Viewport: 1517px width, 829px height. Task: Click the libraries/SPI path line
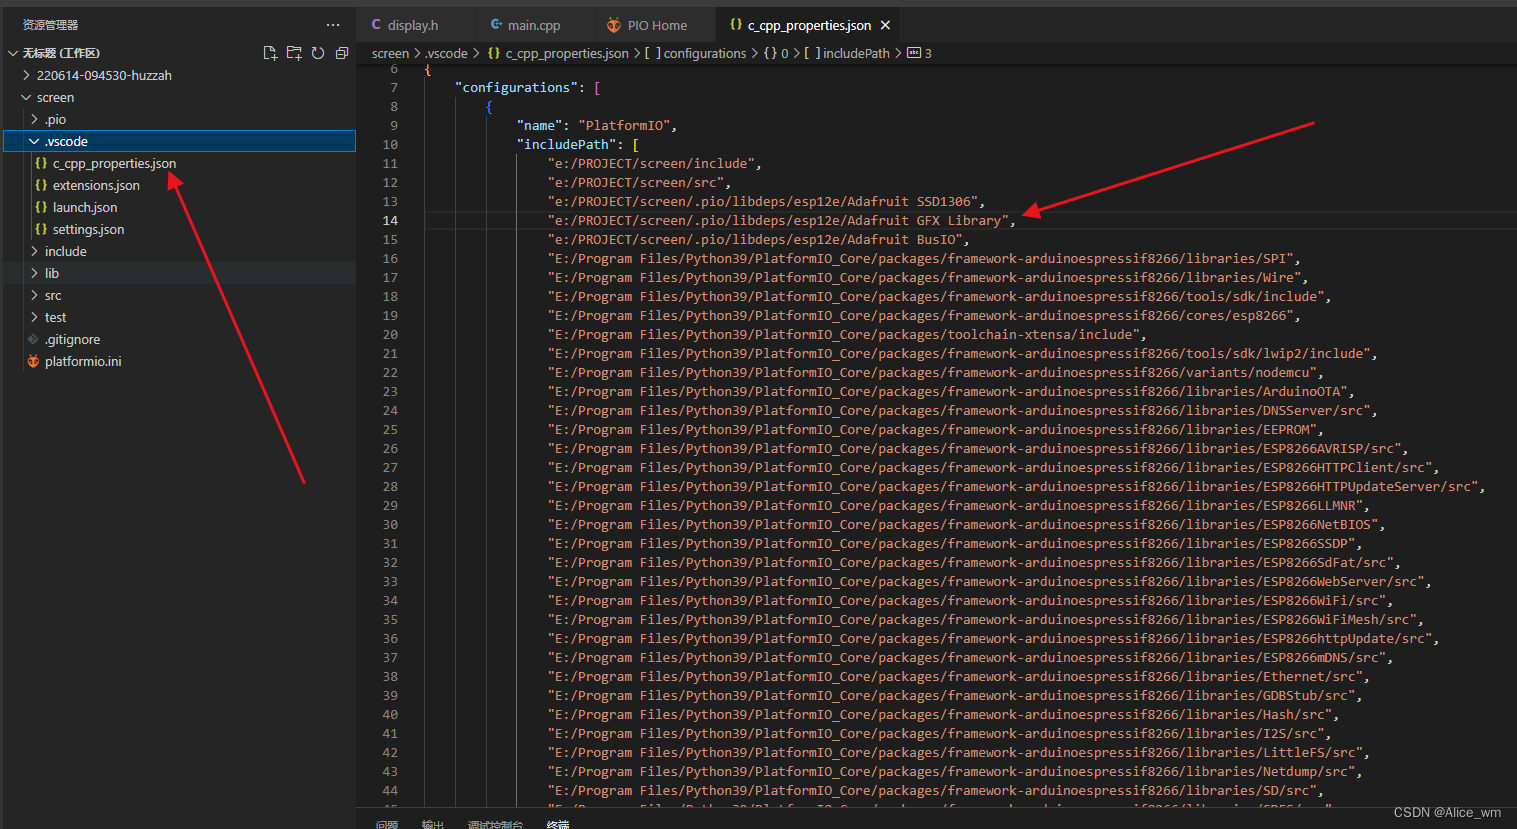[924, 258]
